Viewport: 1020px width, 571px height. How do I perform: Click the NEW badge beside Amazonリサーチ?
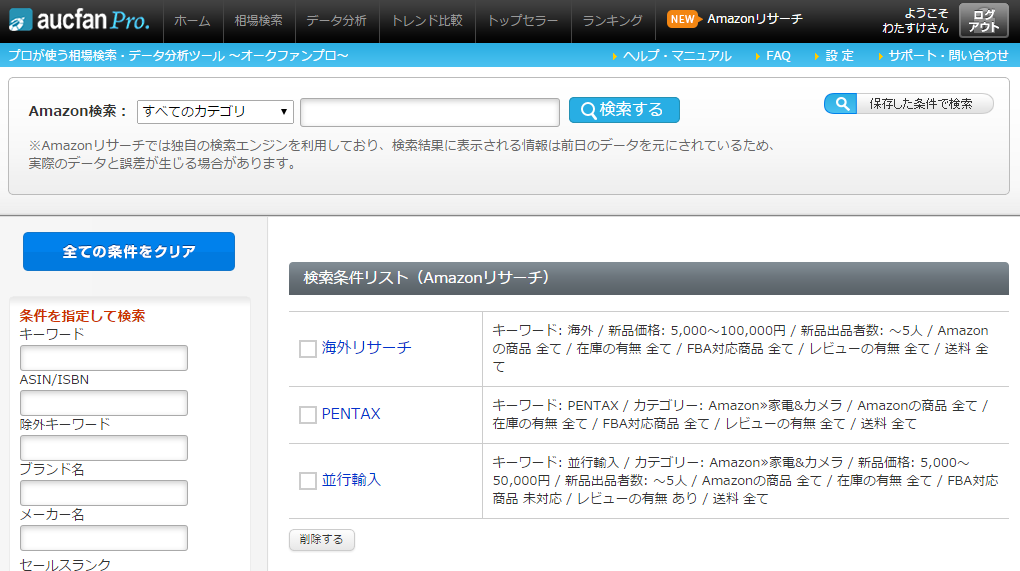click(683, 19)
